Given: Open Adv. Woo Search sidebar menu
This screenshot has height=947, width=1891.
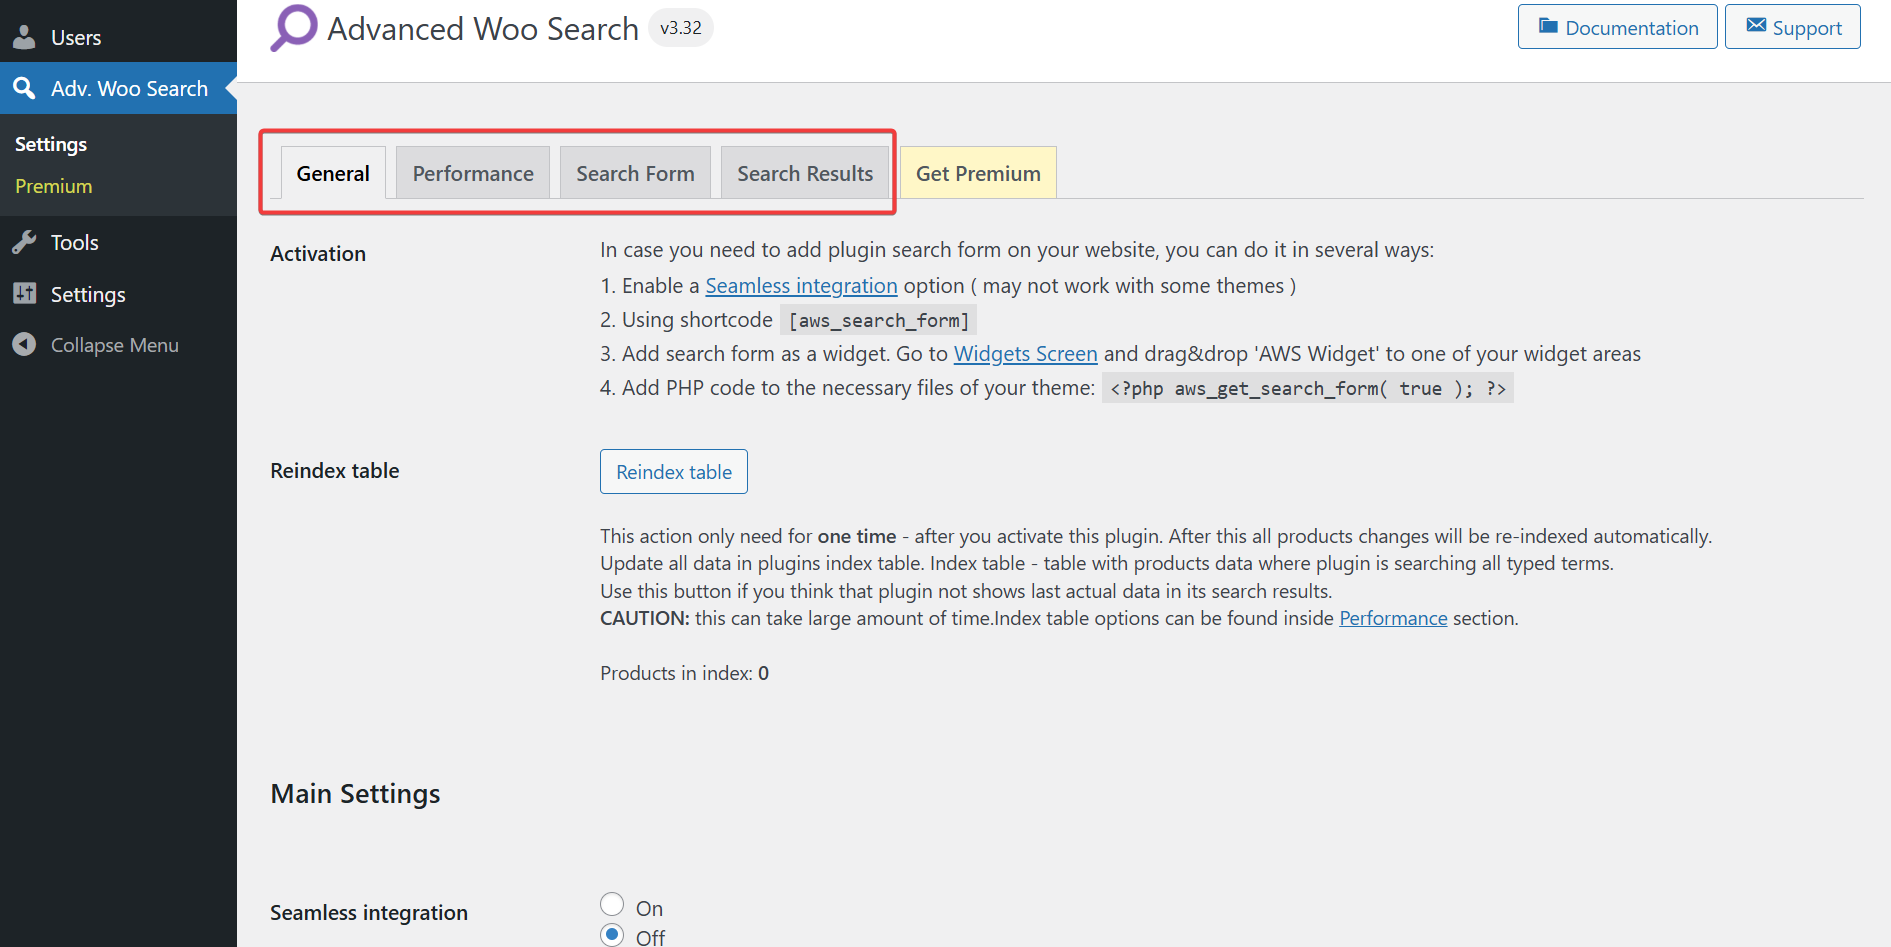Looking at the screenshot, I should coord(118,88).
